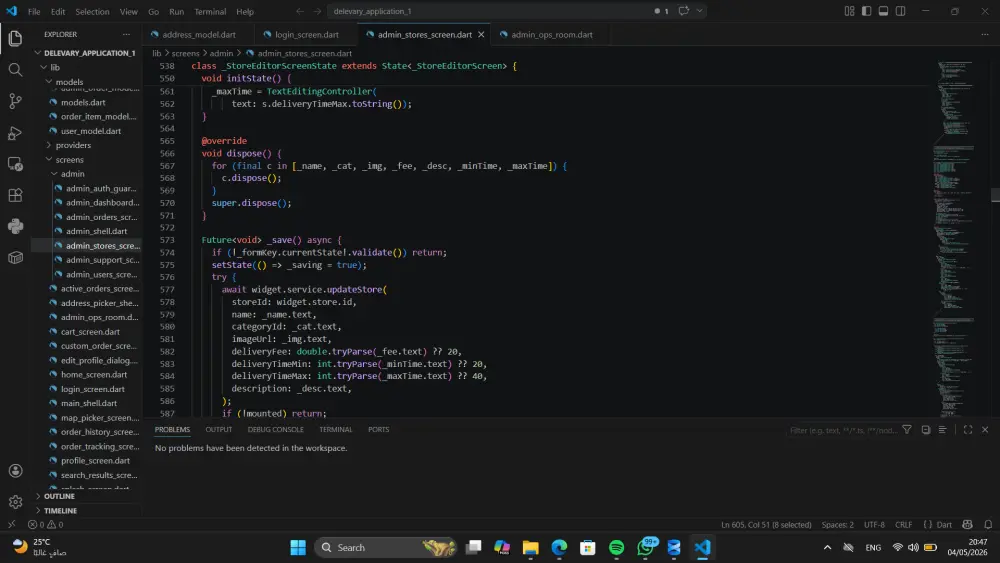Viewport: 1000px width, 563px height.
Task: Switch Problems panel to table view
Action: click(x=943, y=430)
